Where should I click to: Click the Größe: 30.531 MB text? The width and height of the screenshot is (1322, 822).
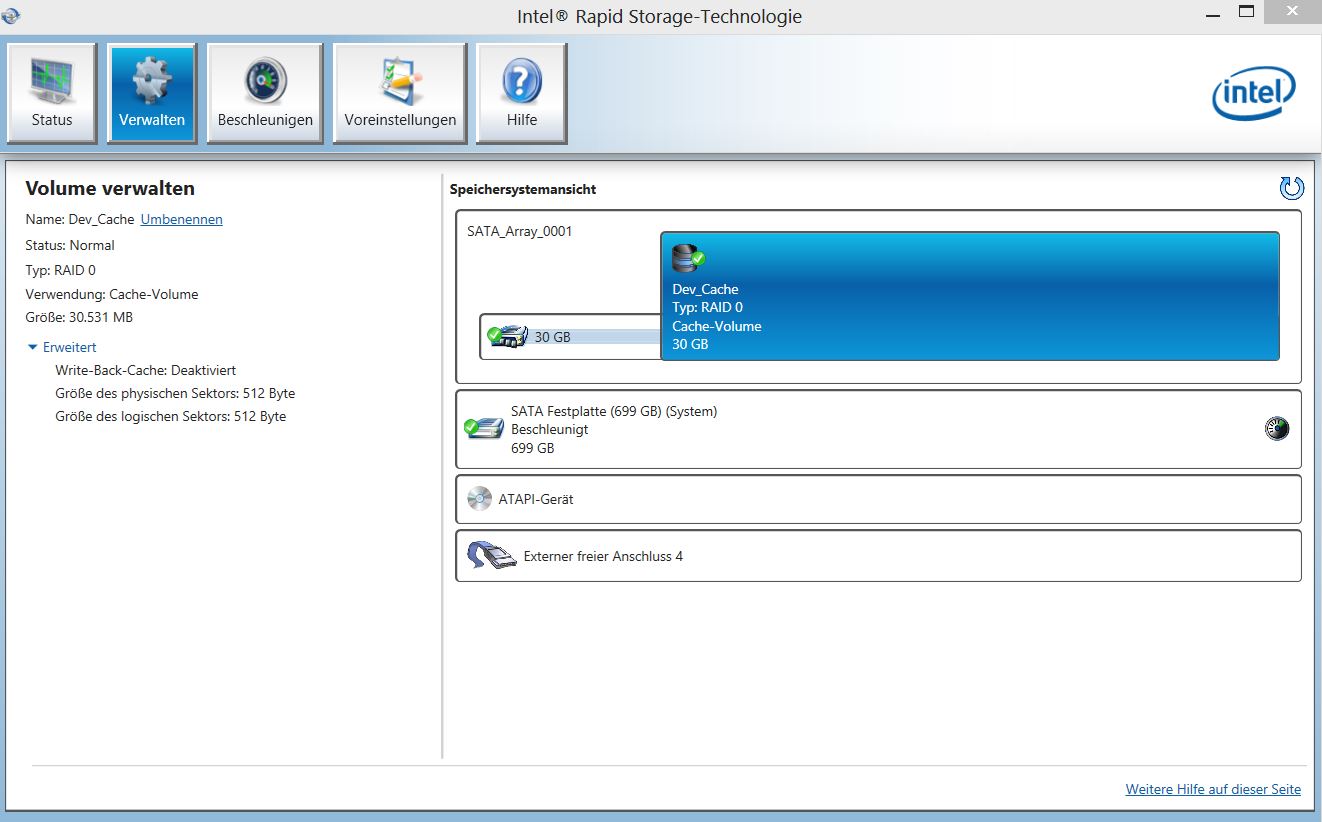tap(79, 317)
